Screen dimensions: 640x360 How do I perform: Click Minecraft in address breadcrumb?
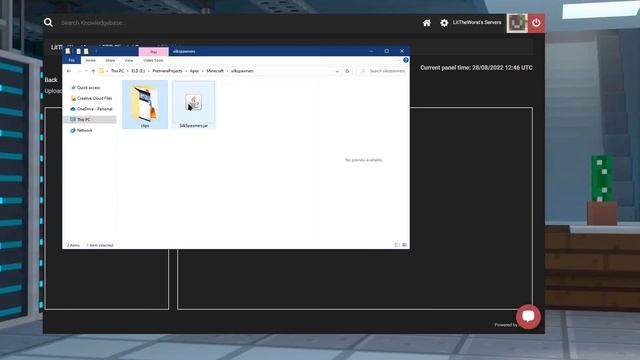tap(215, 71)
